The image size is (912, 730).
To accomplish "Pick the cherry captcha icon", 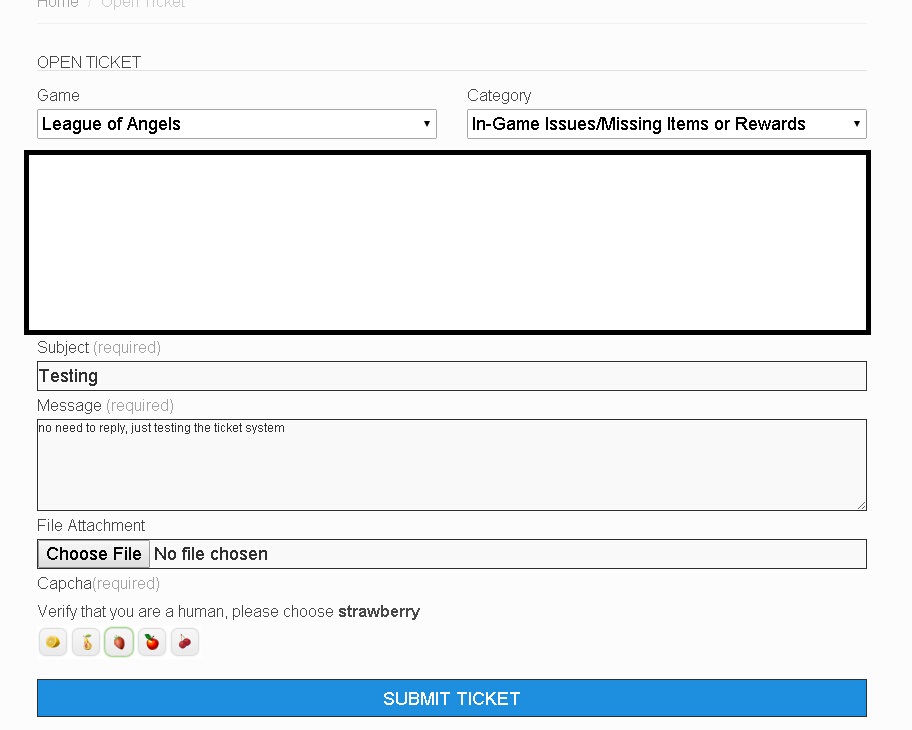I will [x=185, y=642].
